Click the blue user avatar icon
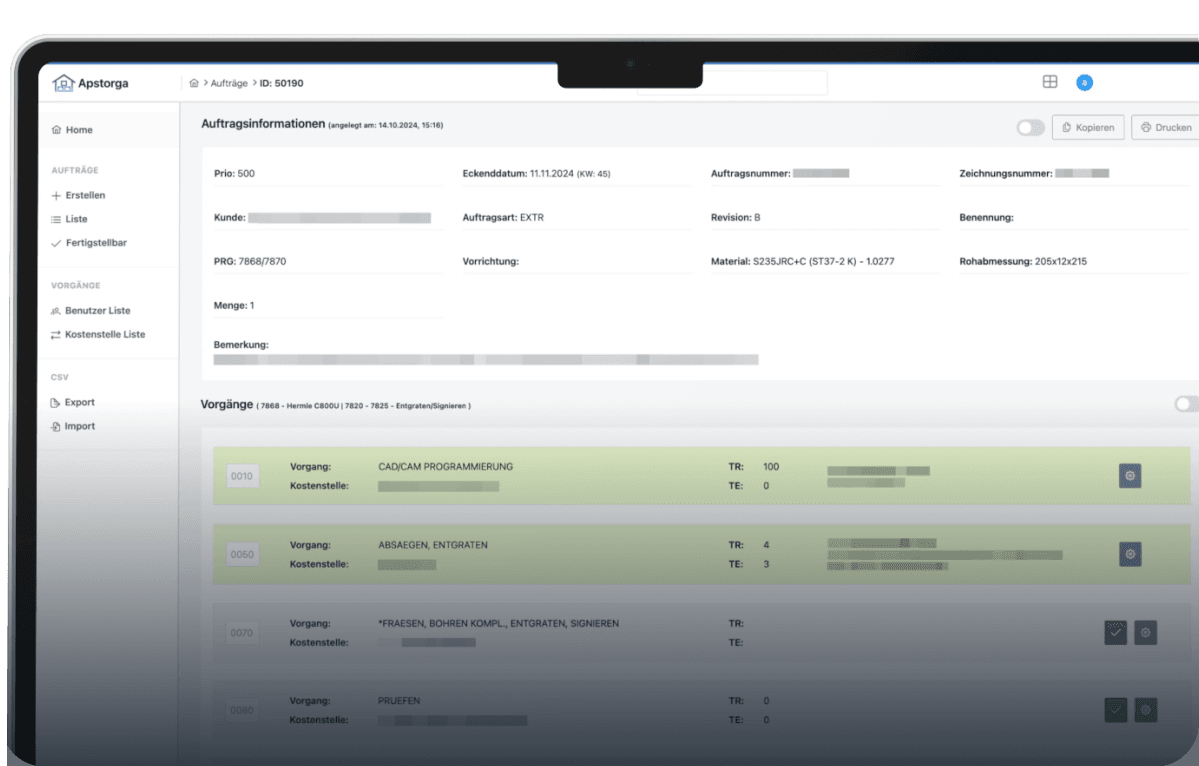Viewport: 1199px width, 766px height. point(1084,83)
